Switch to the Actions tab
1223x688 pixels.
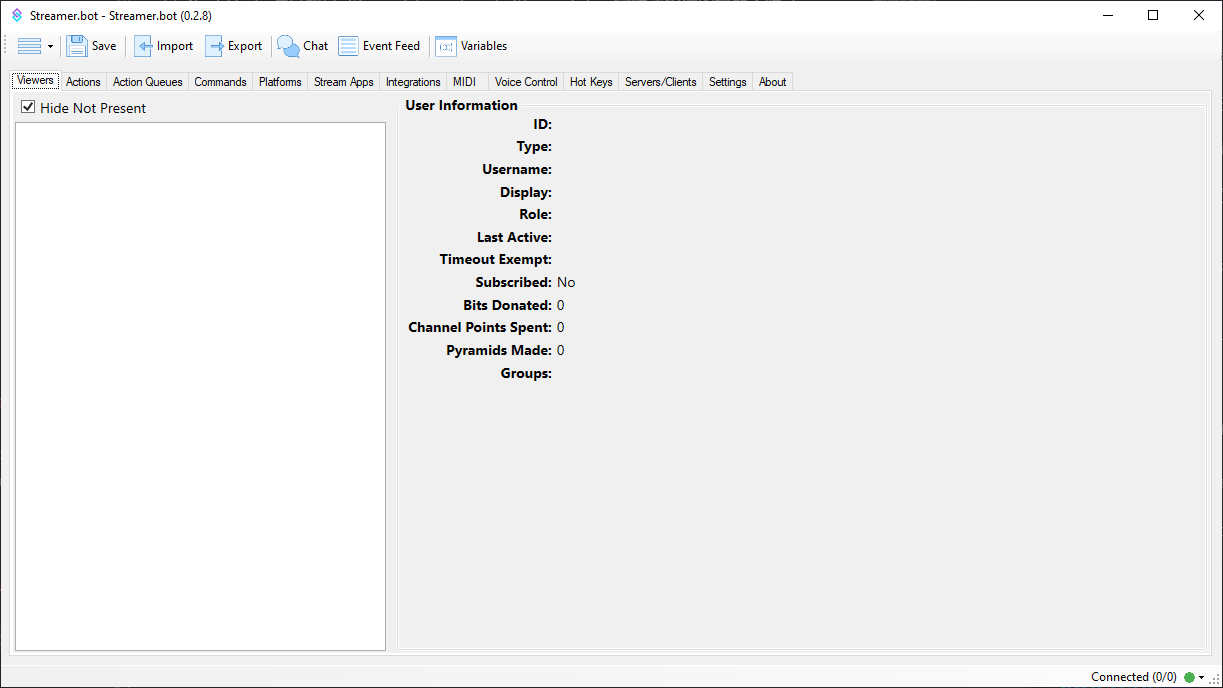coord(83,82)
